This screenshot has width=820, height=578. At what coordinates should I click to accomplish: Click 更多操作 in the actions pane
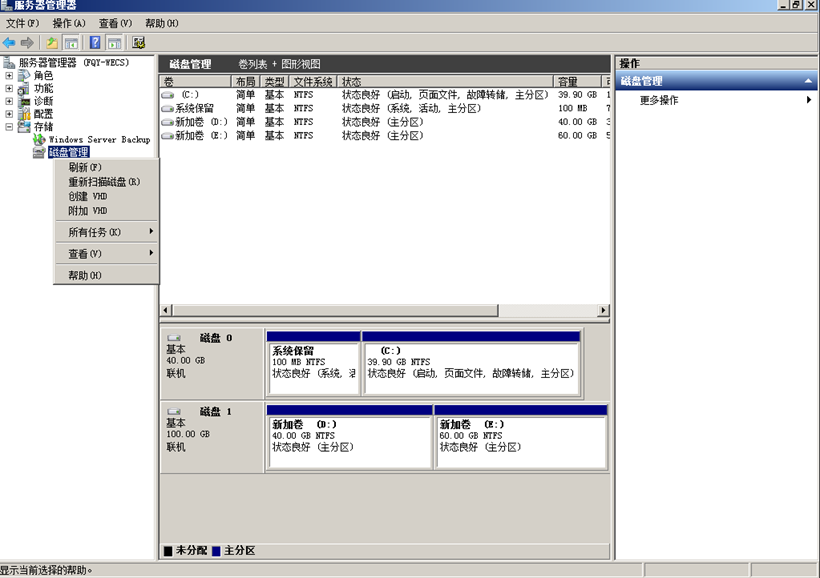click(x=659, y=100)
